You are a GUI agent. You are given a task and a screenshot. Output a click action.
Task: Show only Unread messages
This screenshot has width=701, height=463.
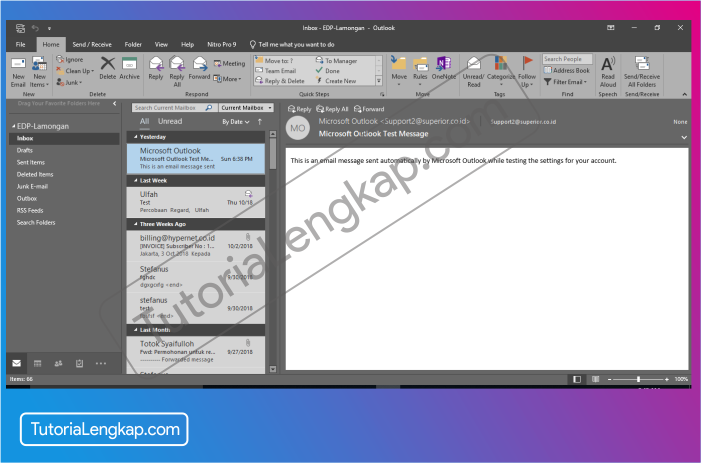pos(170,121)
